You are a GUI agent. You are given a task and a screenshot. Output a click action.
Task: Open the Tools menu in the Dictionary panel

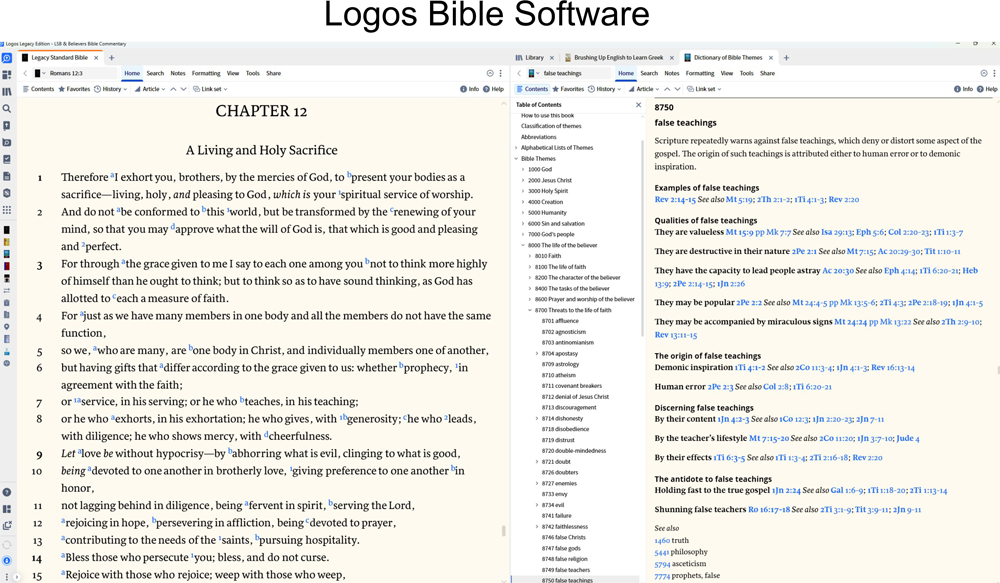(747, 73)
